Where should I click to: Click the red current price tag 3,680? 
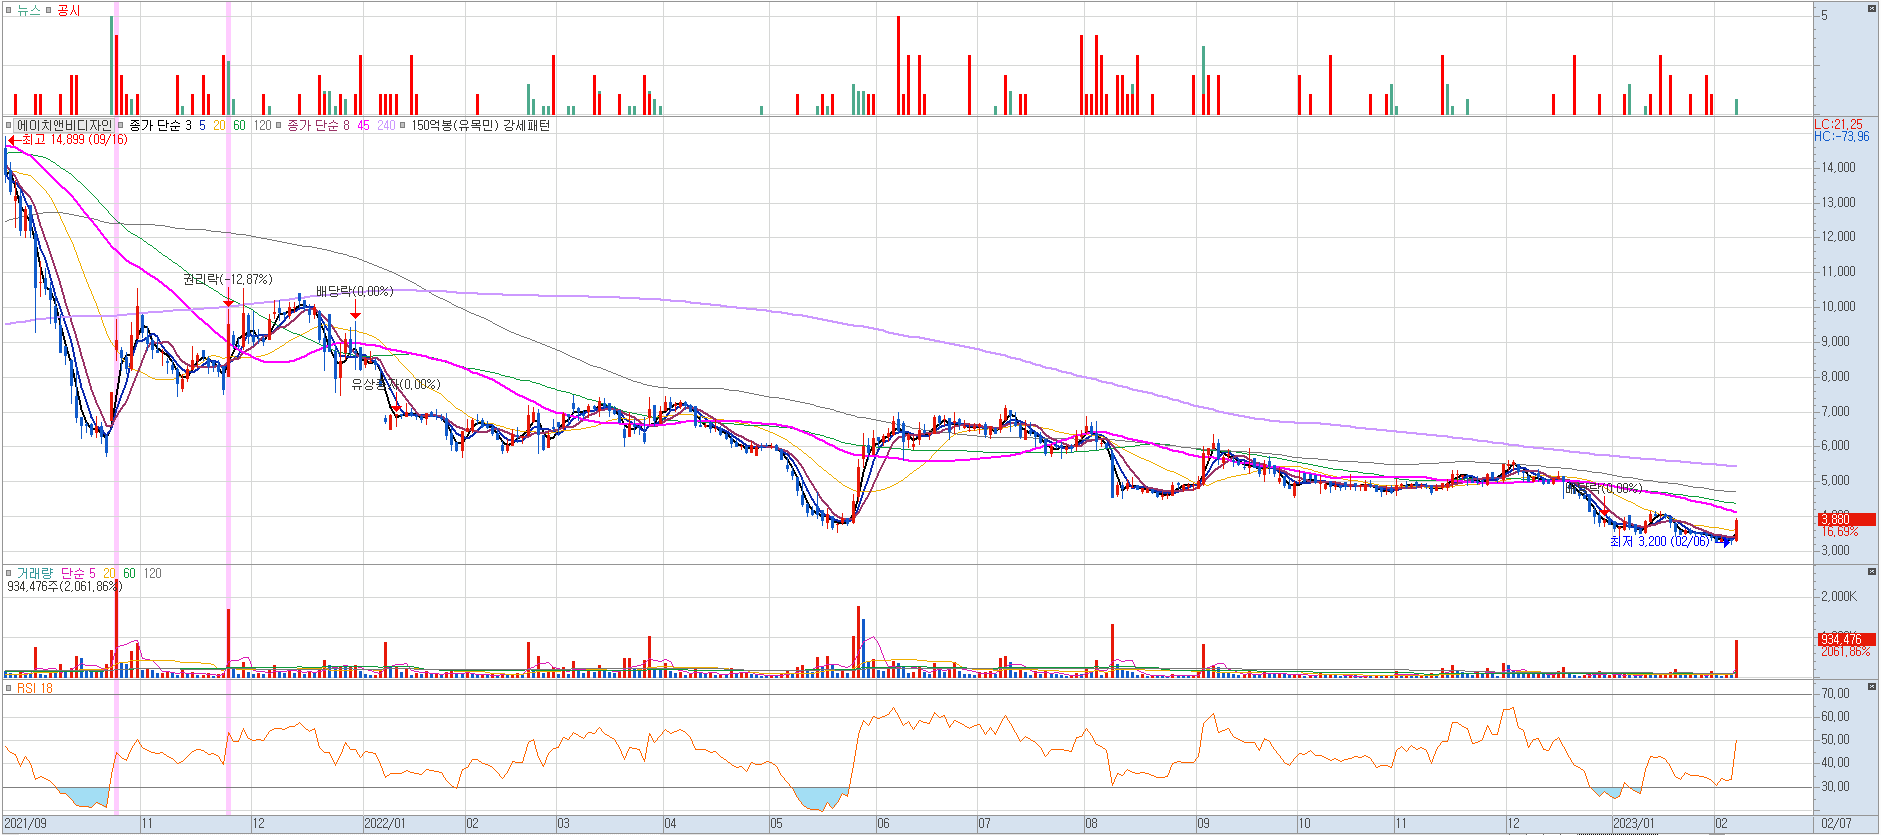(1847, 519)
